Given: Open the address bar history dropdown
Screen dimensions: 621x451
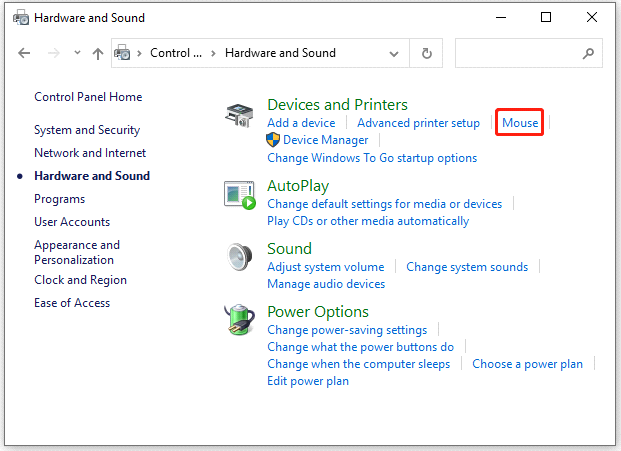Looking at the screenshot, I should coord(393,53).
